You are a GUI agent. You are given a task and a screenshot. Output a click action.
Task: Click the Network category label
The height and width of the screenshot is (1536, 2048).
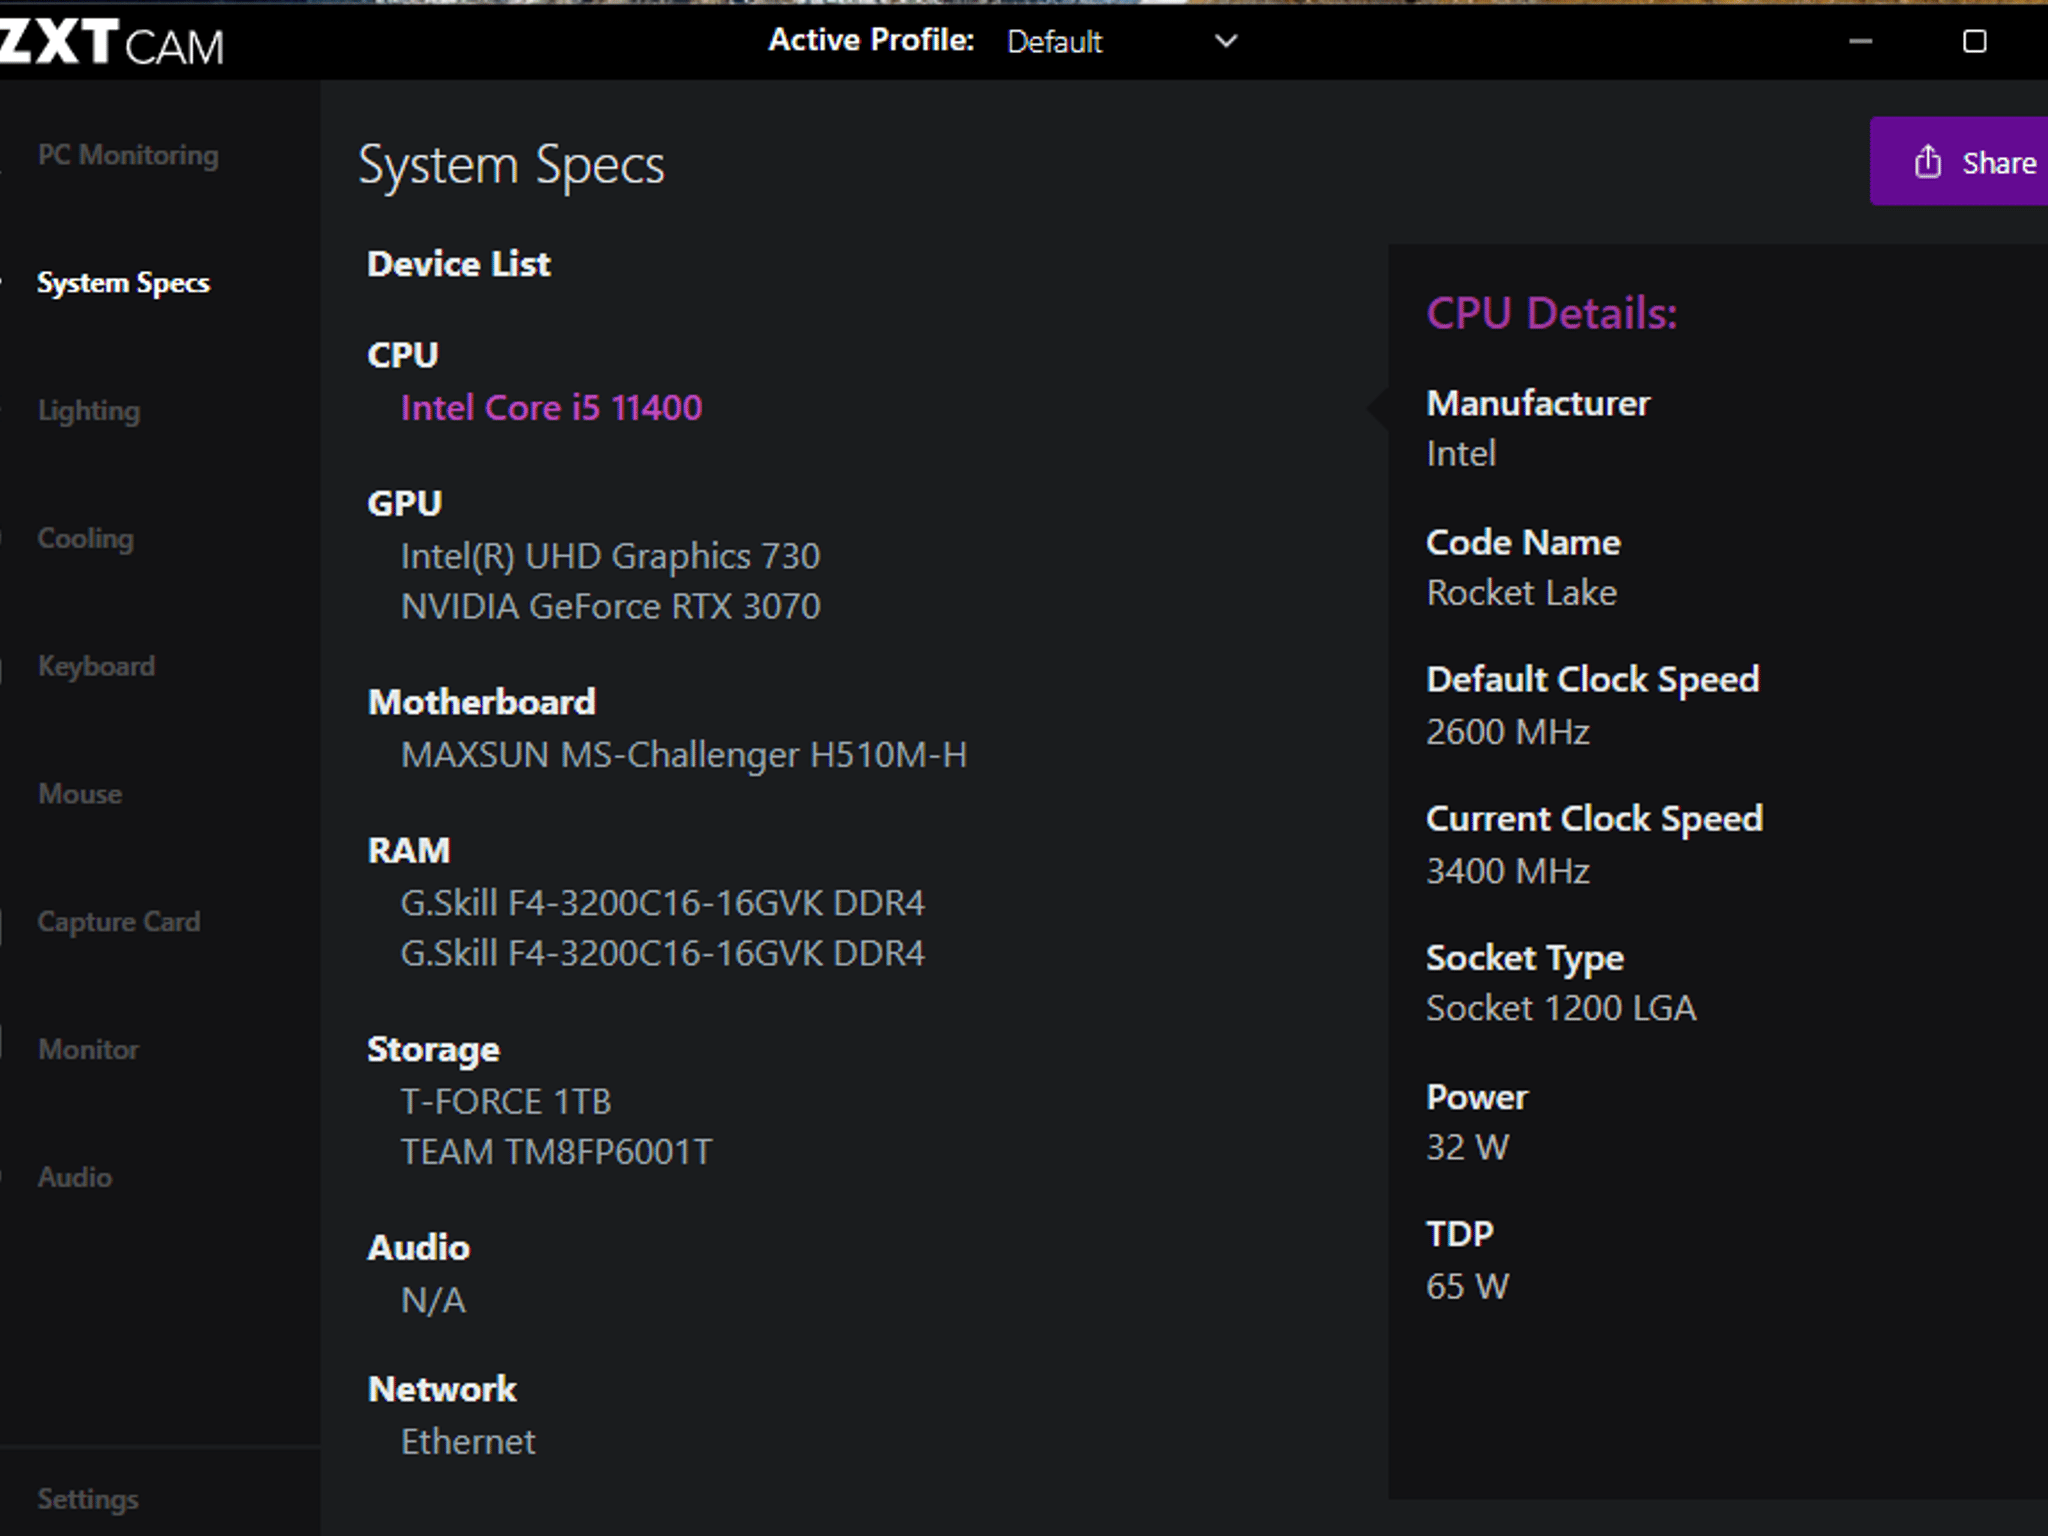pos(442,1389)
